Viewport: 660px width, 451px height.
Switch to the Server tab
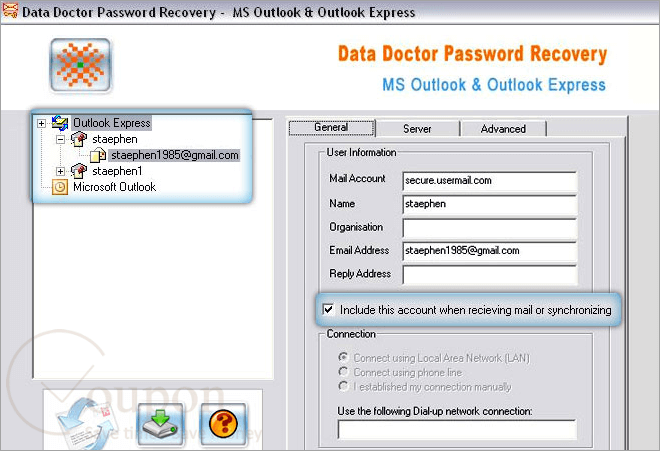(x=417, y=129)
